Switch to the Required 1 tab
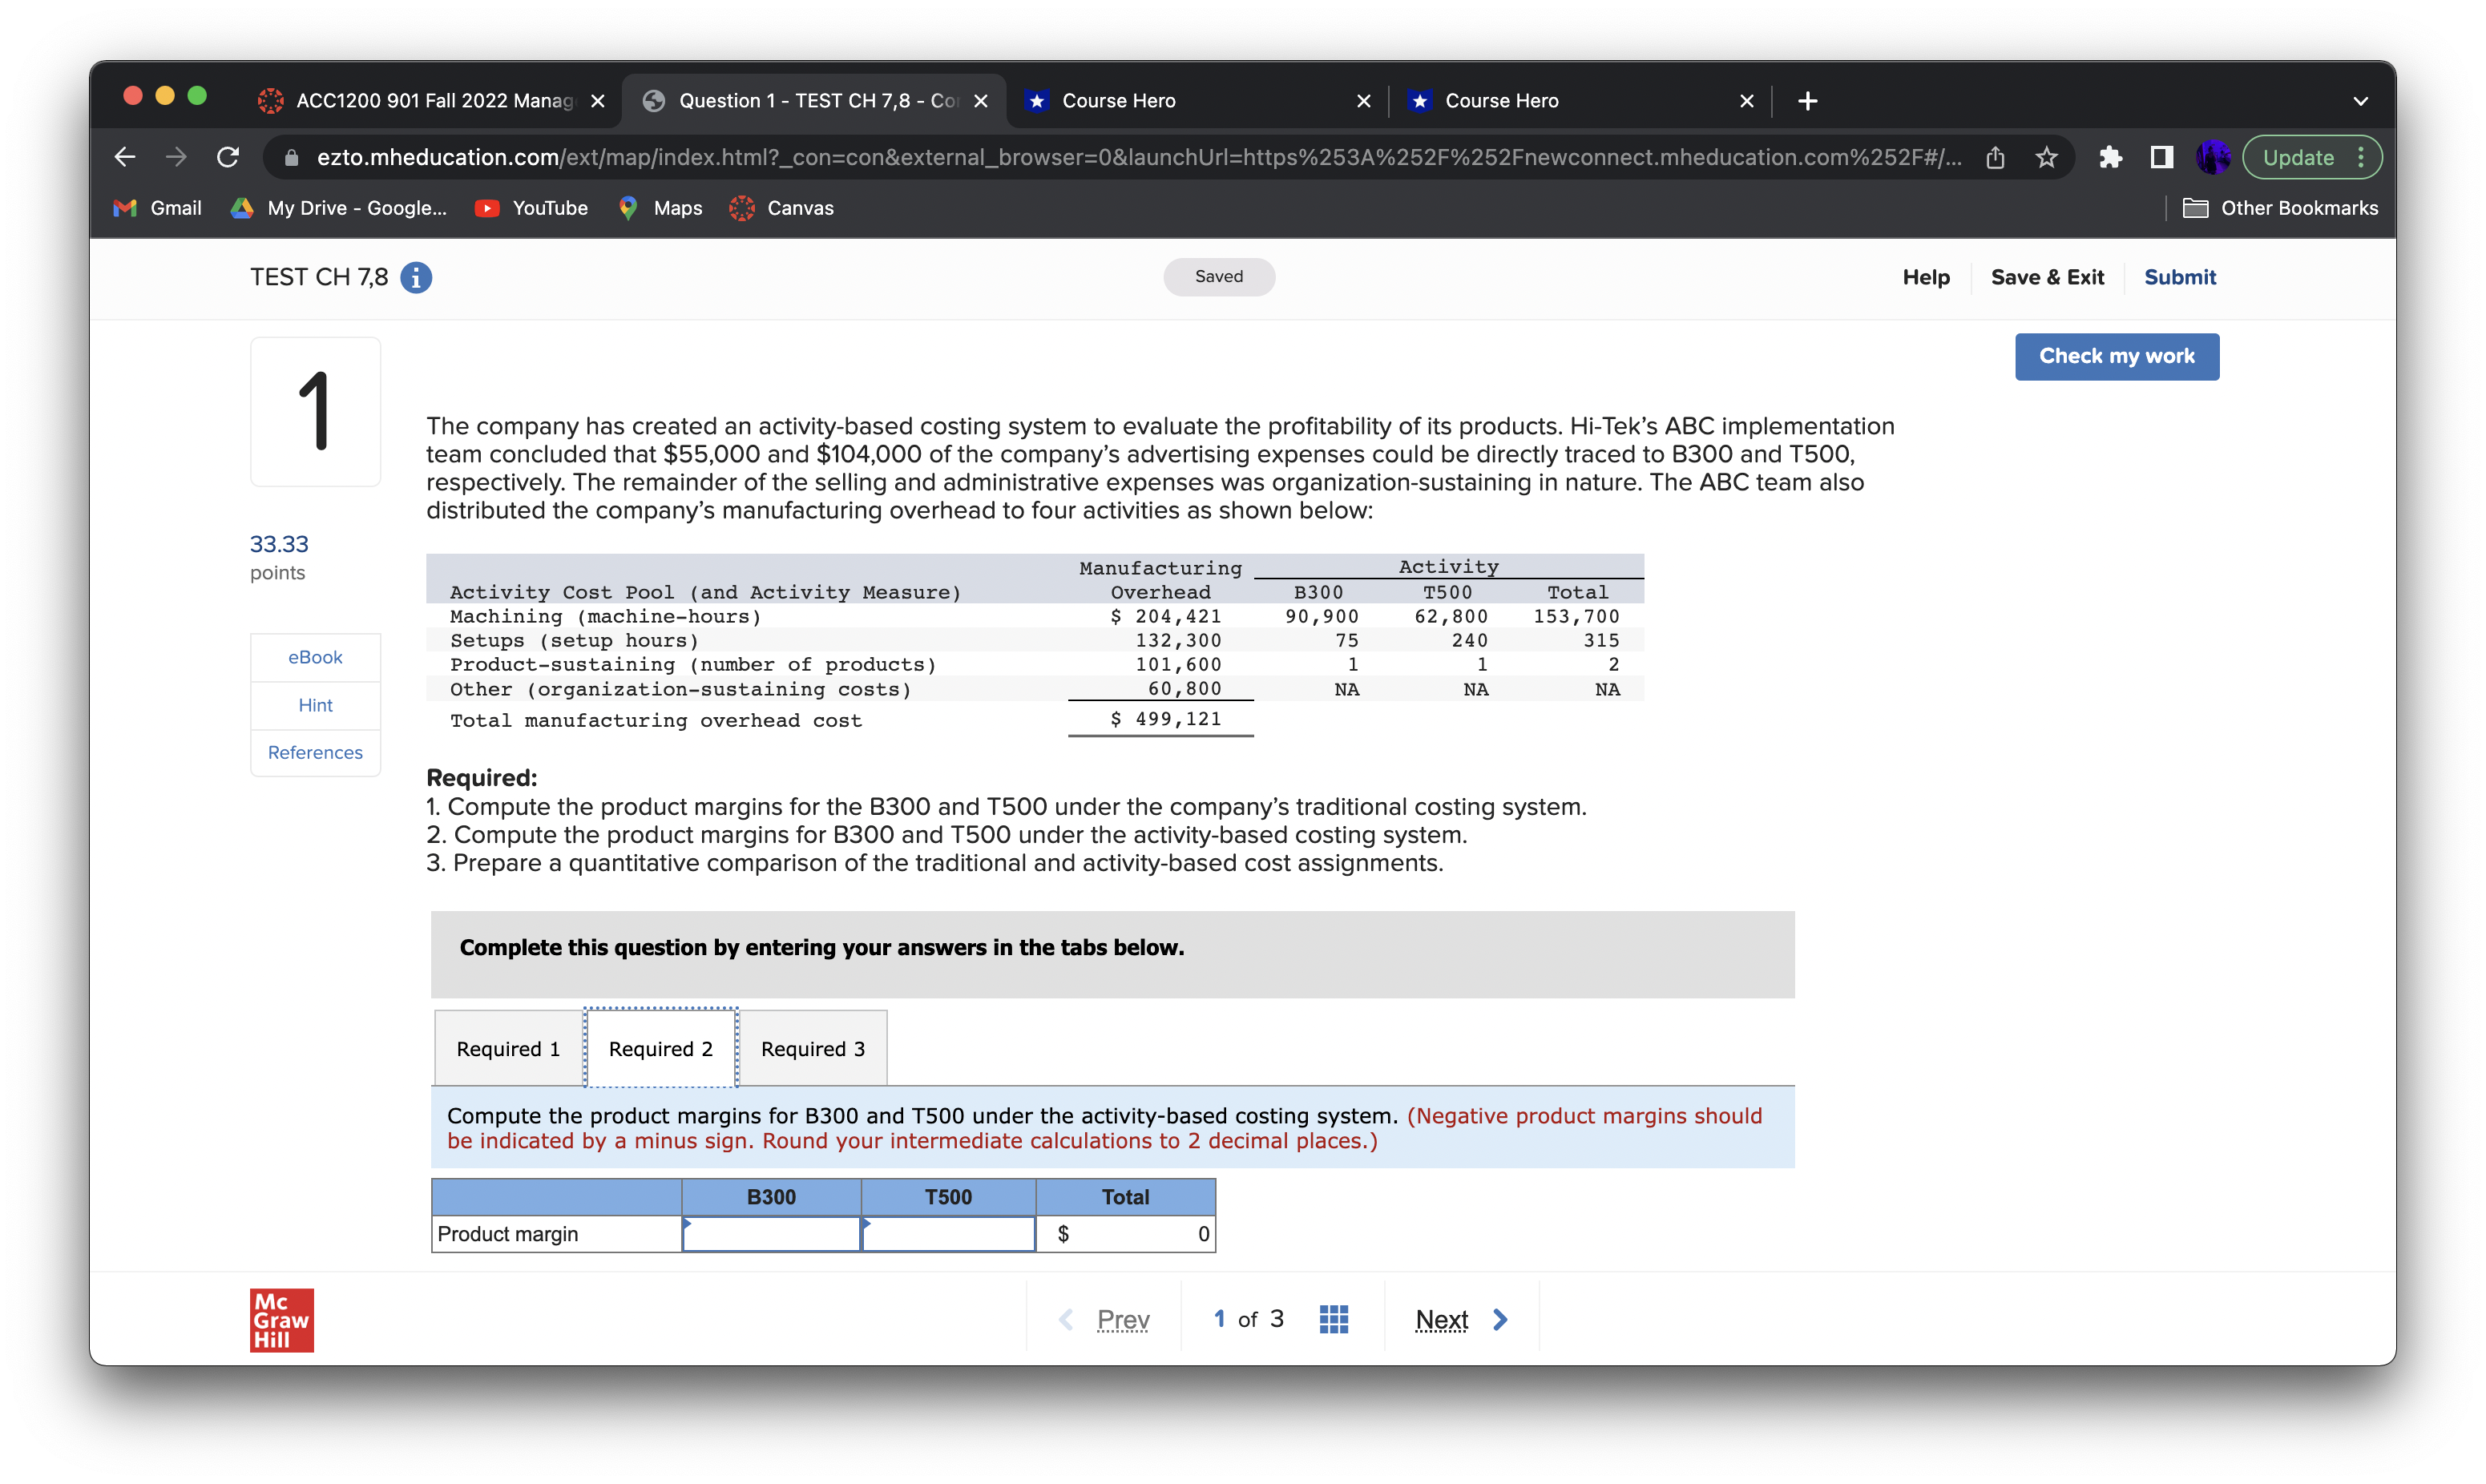This screenshot has width=2486, height=1484. [x=508, y=1048]
